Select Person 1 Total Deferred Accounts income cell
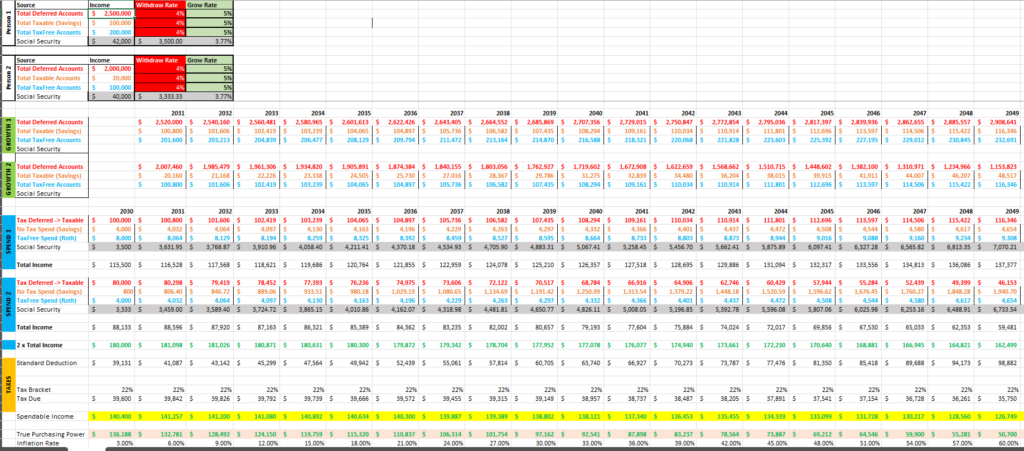Viewport: 1024px width, 451px height. coord(107,12)
